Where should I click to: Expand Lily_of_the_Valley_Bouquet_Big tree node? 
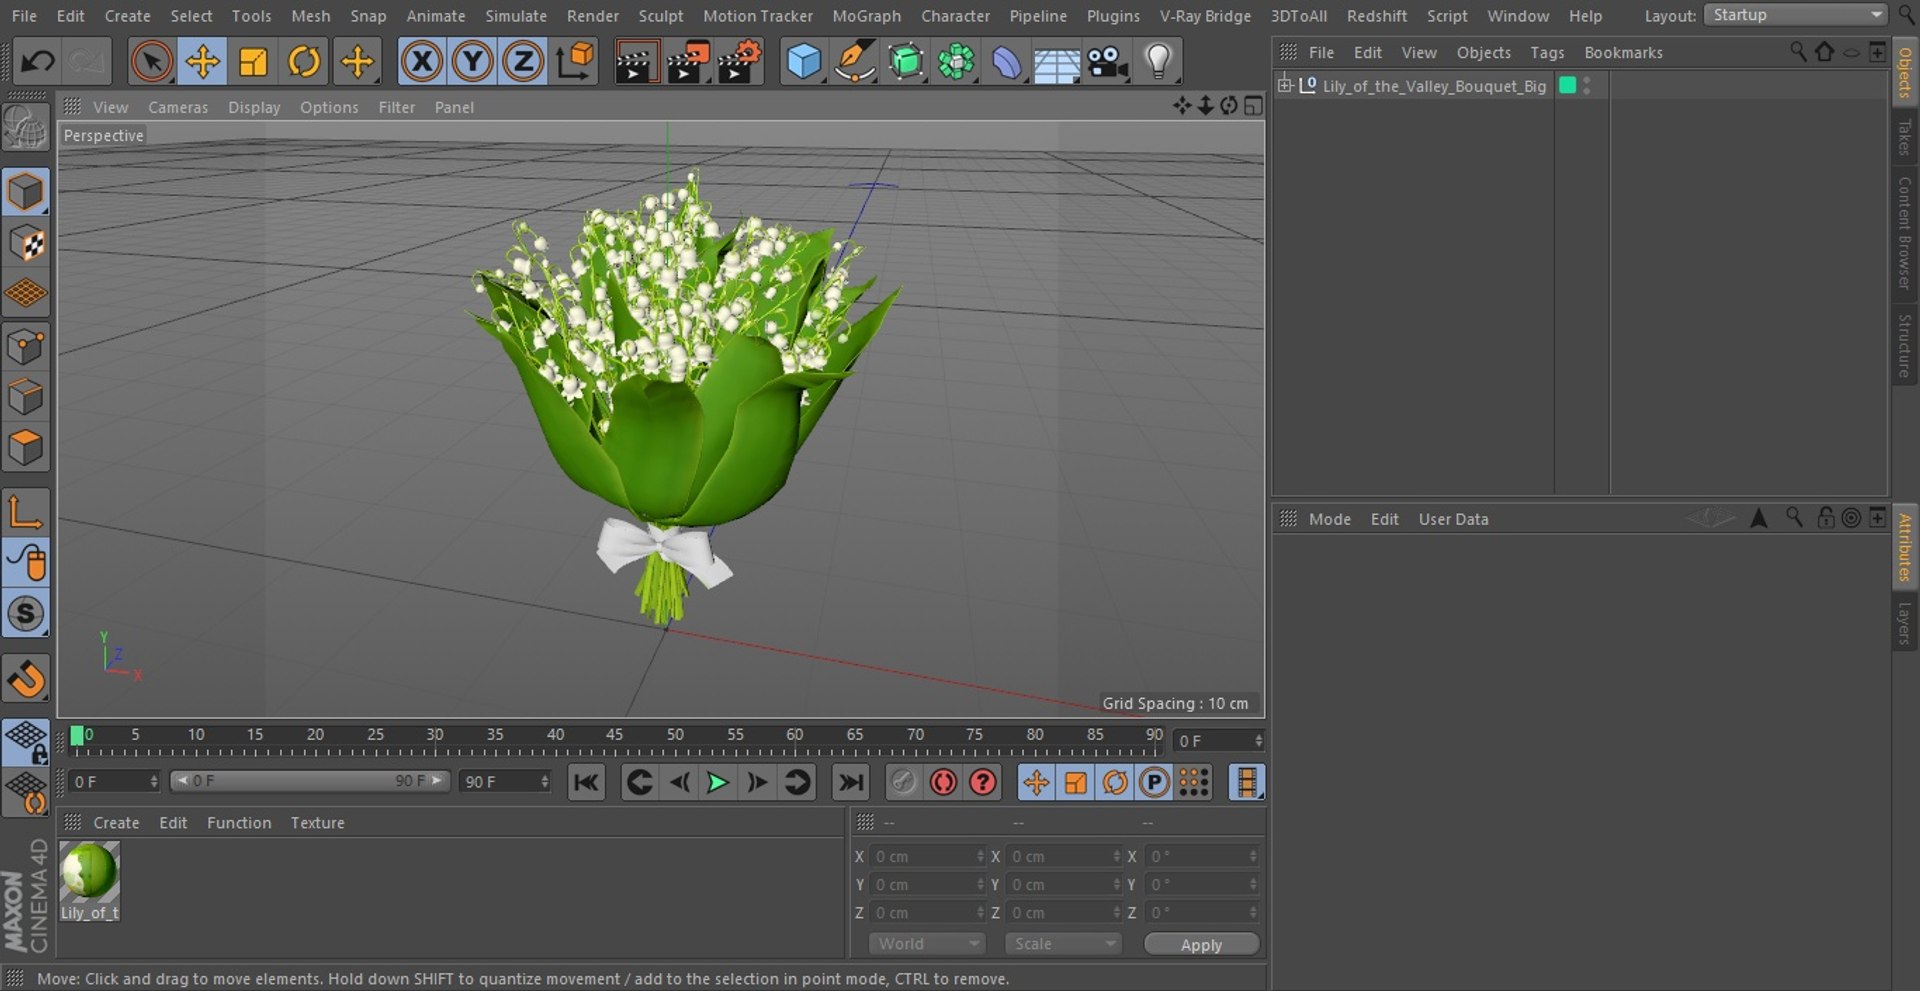1285,85
